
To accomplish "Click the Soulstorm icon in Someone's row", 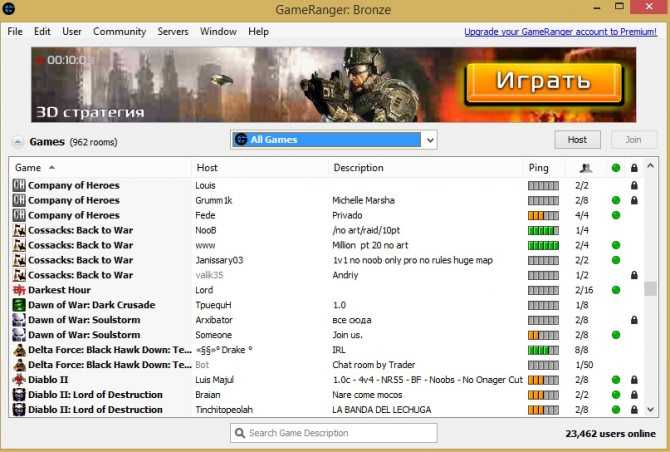I will coord(19,335).
